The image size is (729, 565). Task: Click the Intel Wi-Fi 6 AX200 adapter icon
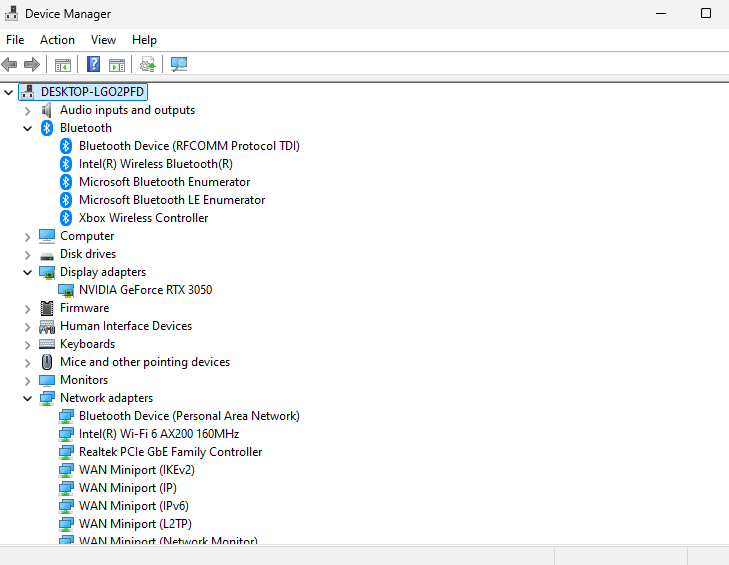tap(66, 434)
